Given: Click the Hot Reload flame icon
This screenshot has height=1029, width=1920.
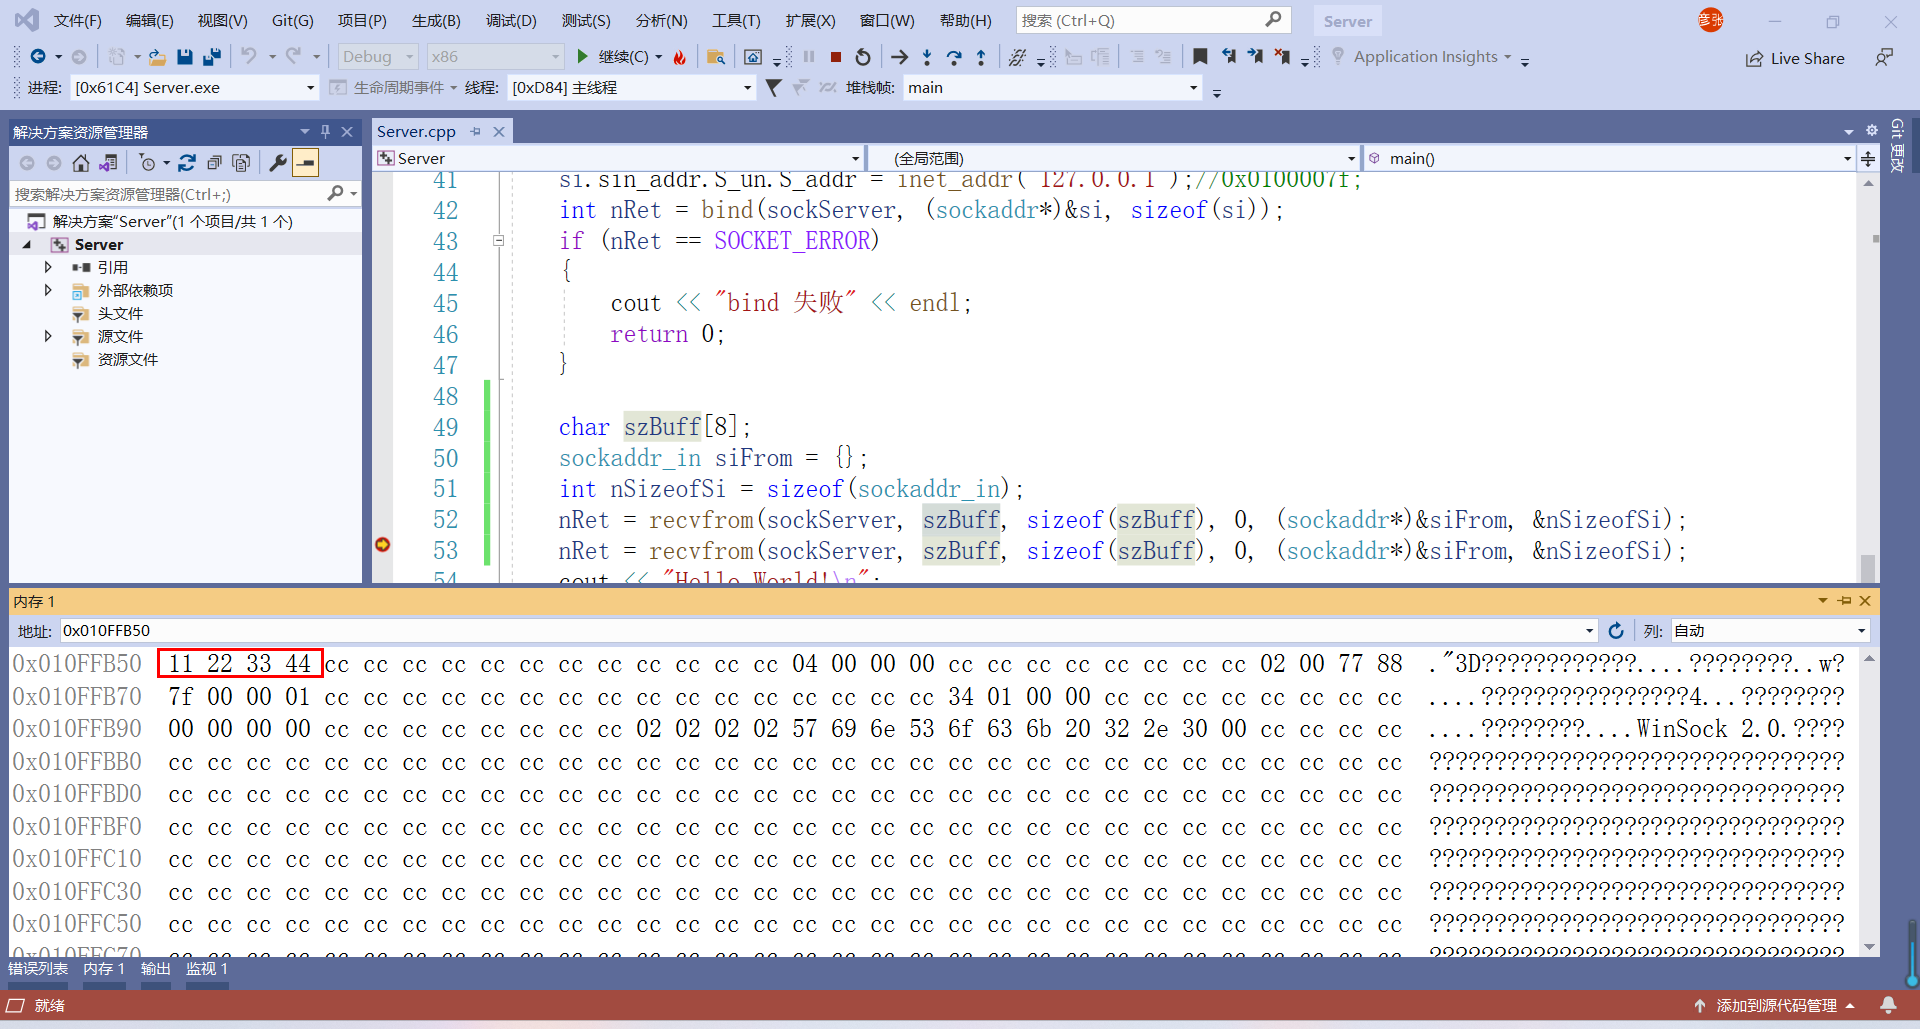Looking at the screenshot, I should click(680, 57).
